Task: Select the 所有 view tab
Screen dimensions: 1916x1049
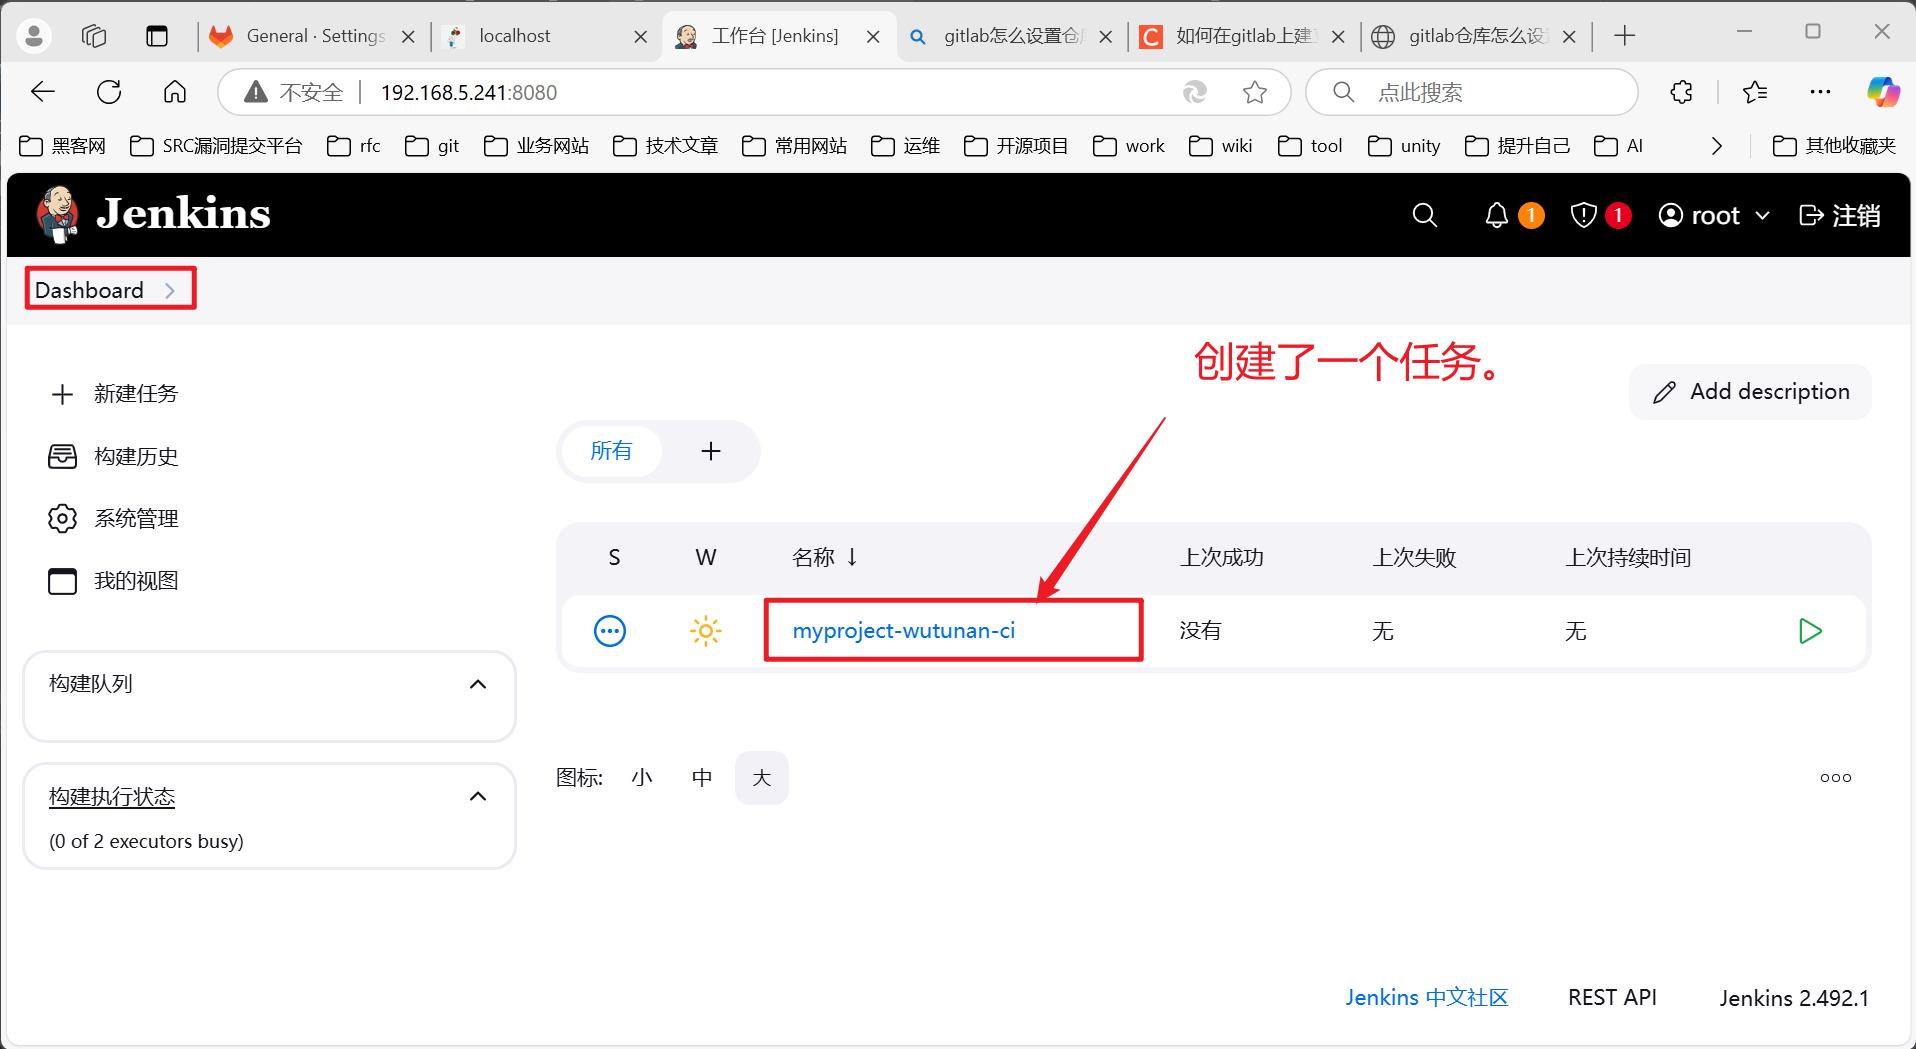Action: click(611, 451)
